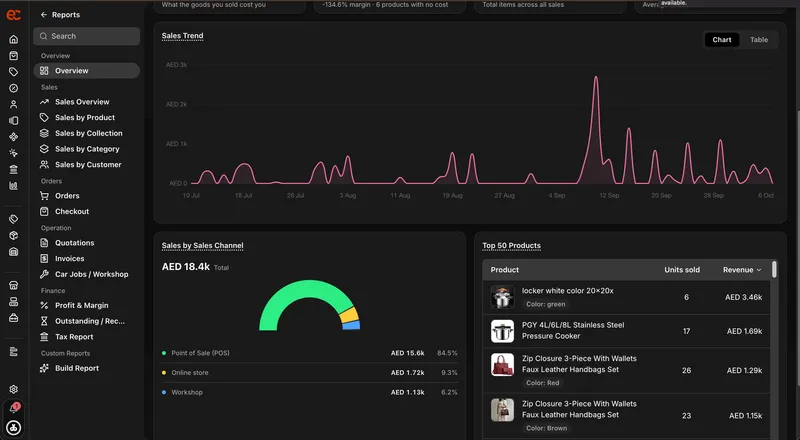800x440 pixels.
Task: Click the Sales by Sales Channel heading
Action: (x=203, y=246)
